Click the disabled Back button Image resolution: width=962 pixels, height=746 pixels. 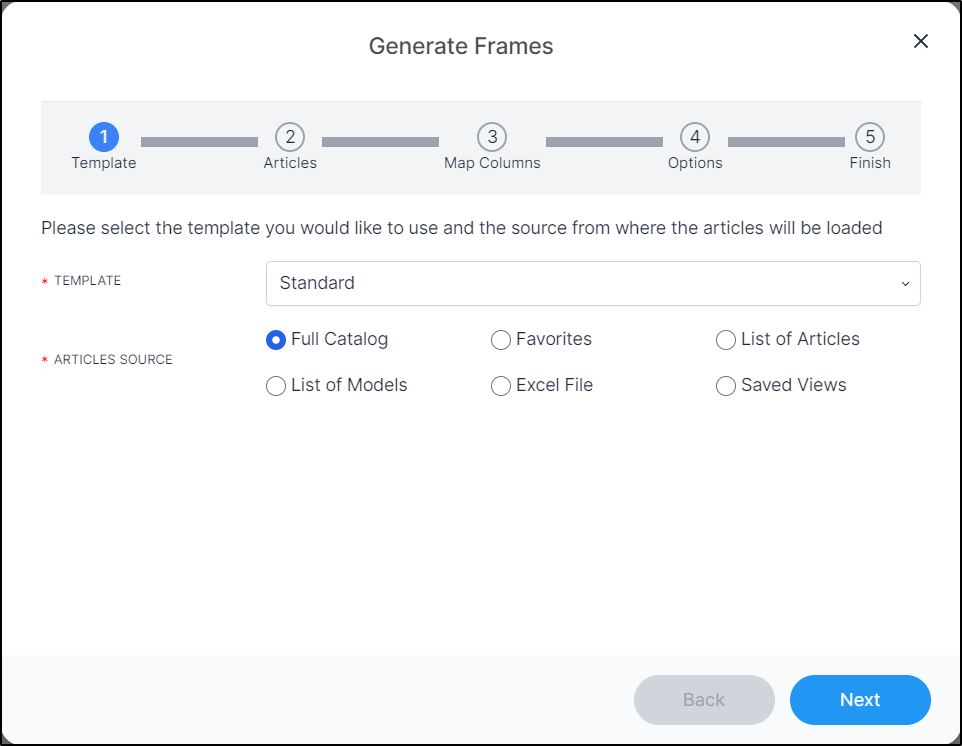(x=704, y=700)
